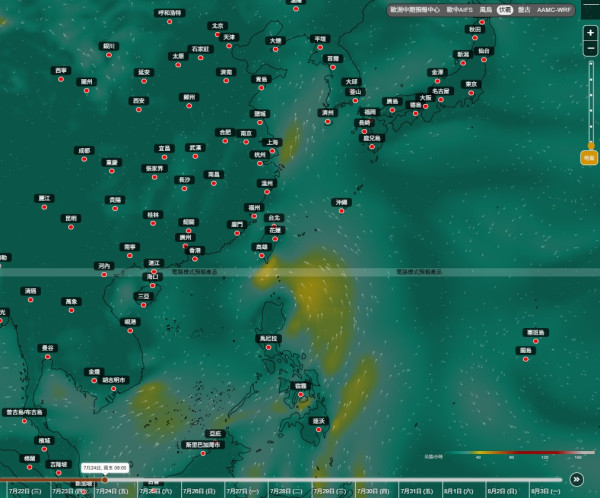The image size is (600, 498).
Task: Click the 石家莊 city label
Action: coord(201,49)
